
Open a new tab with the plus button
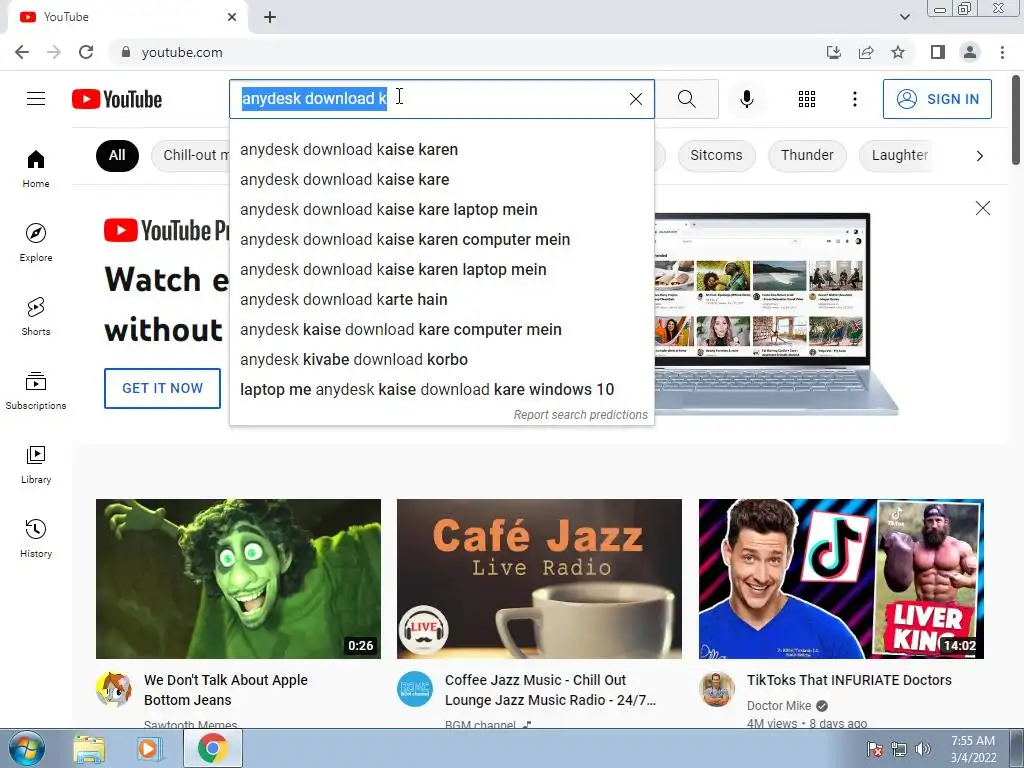[x=270, y=17]
